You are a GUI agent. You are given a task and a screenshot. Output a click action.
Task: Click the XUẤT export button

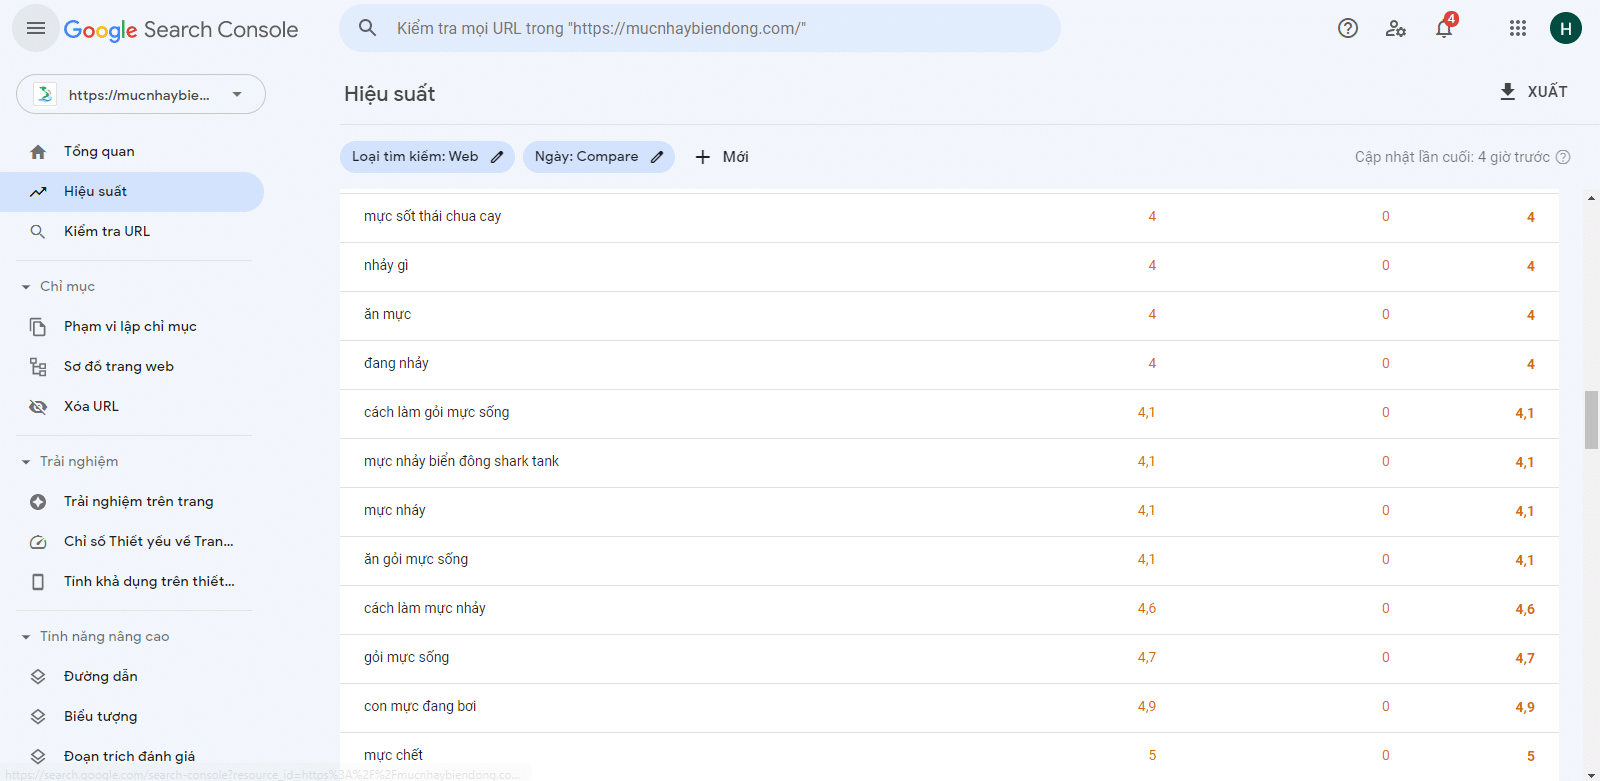coord(1534,92)
